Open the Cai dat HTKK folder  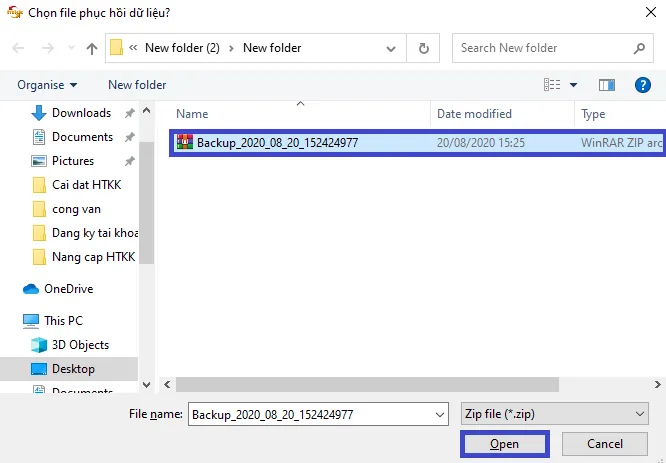pos(76,185)
